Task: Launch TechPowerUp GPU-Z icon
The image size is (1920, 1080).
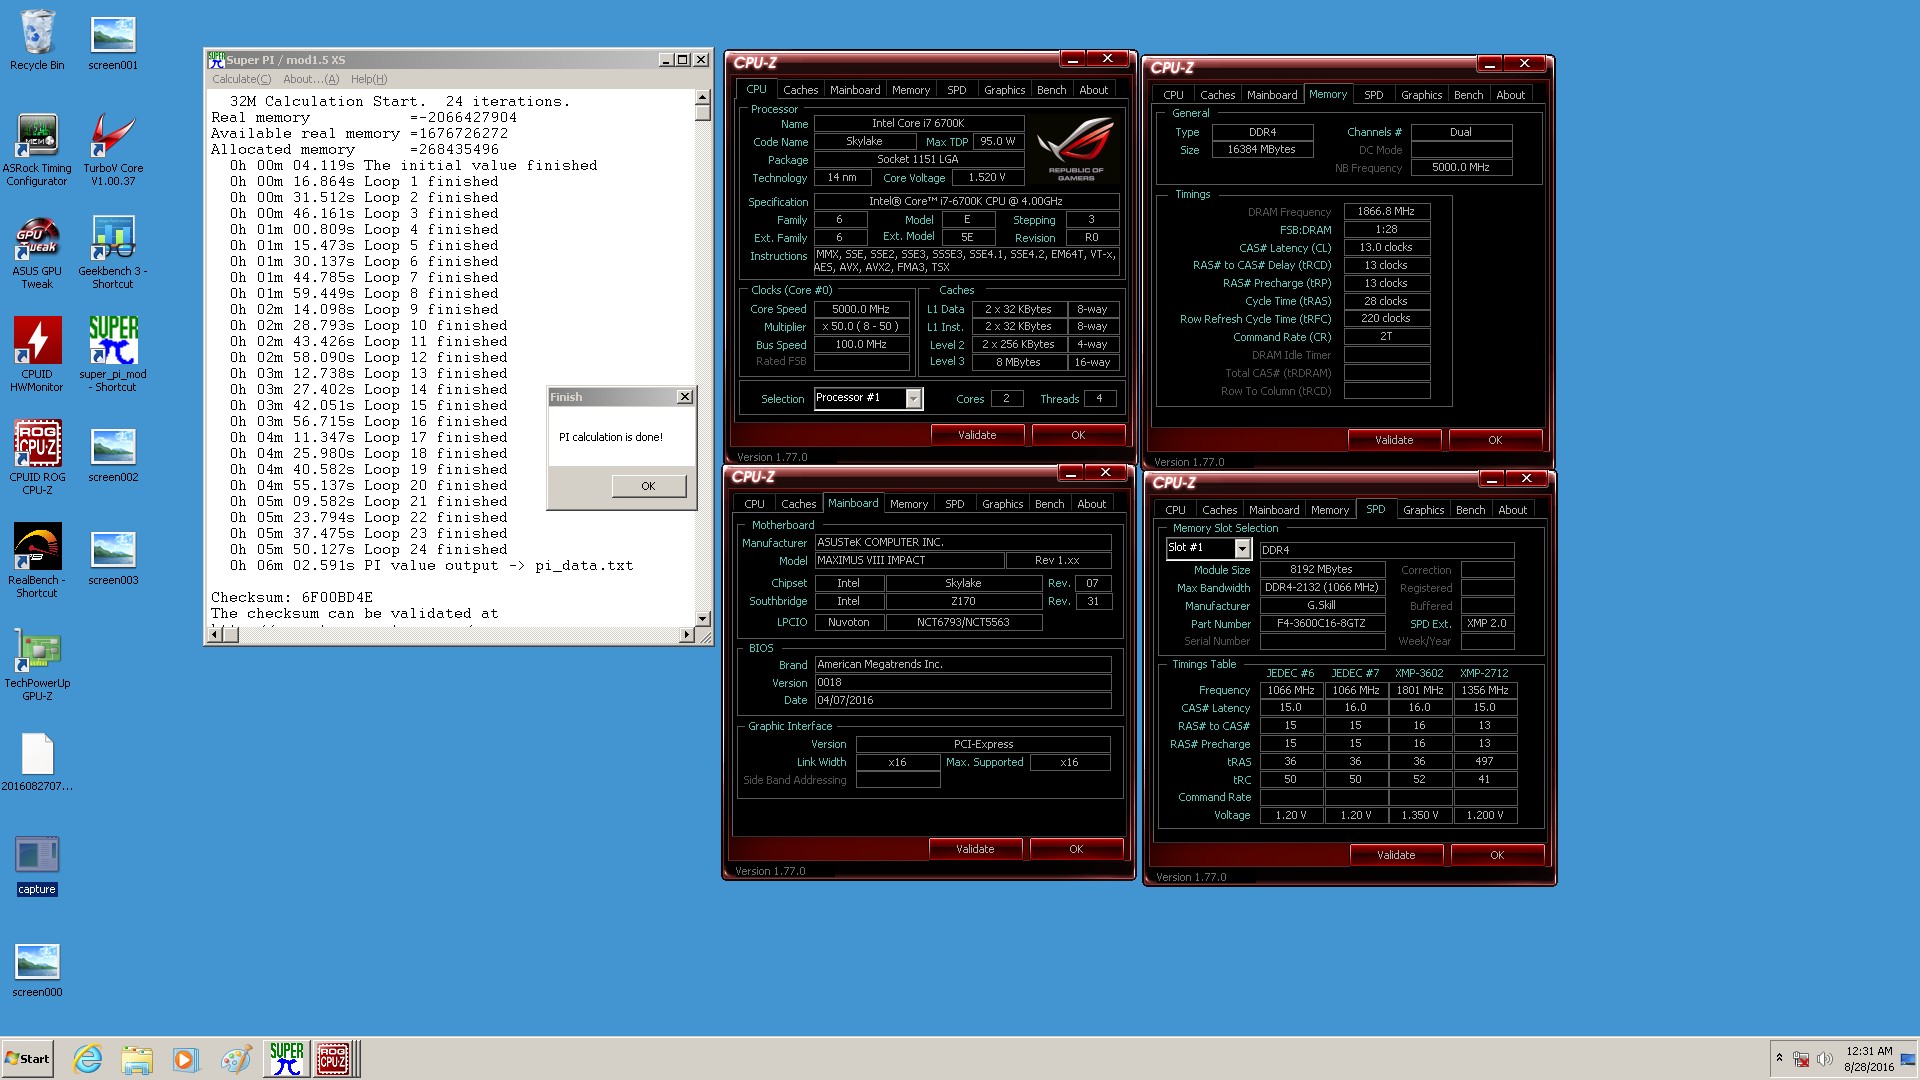Action: click(x=37, y=664)
